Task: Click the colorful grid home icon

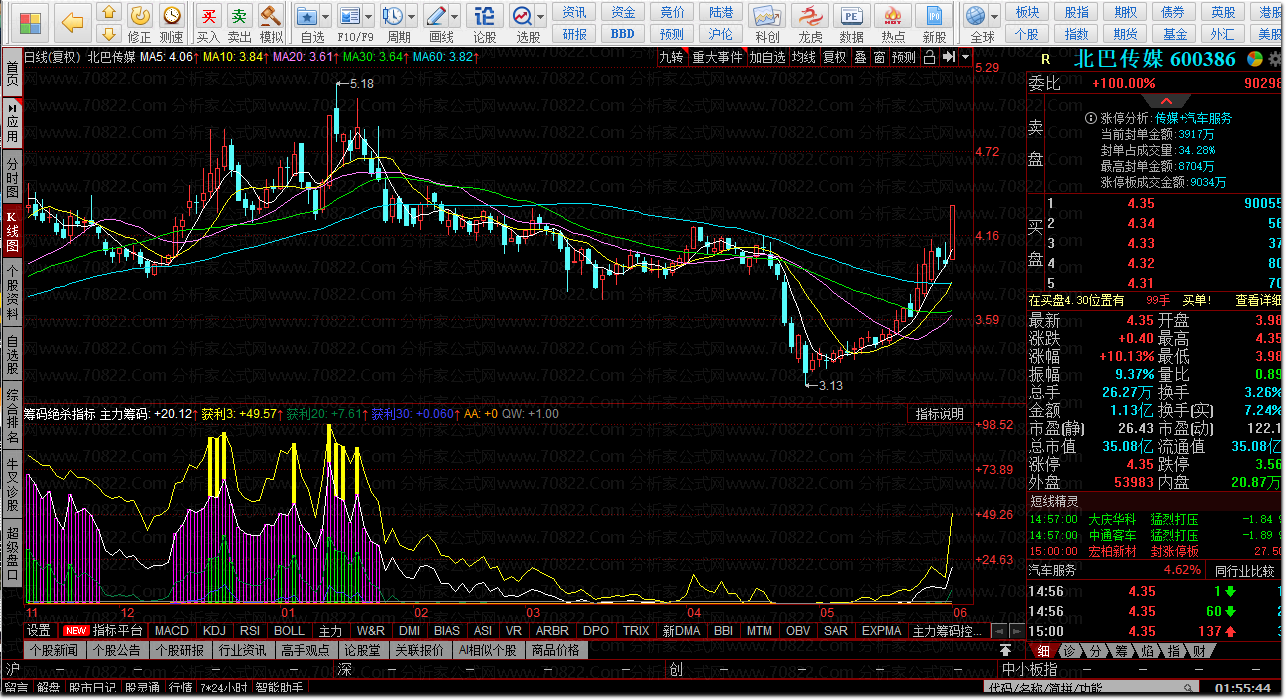Action: point(31,22)
